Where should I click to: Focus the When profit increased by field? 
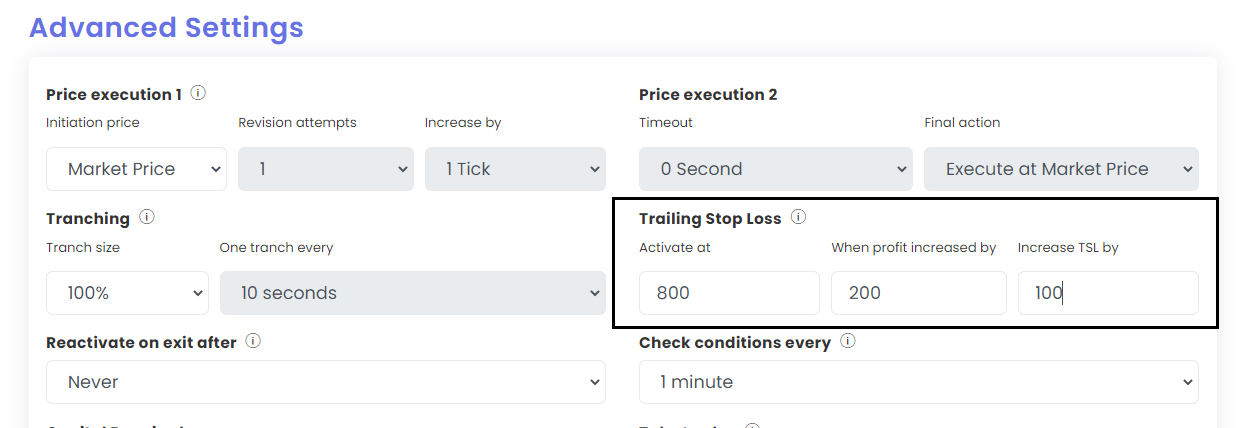point(918,293)
